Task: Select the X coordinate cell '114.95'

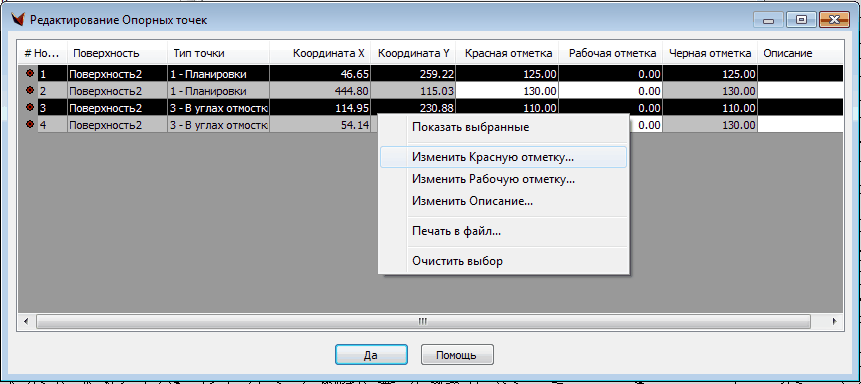Action: [320, 108]
